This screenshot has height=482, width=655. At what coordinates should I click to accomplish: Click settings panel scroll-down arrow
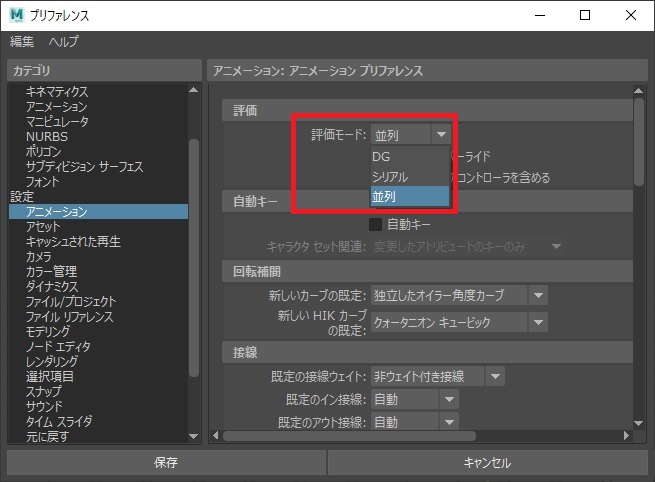click(638, 423)
